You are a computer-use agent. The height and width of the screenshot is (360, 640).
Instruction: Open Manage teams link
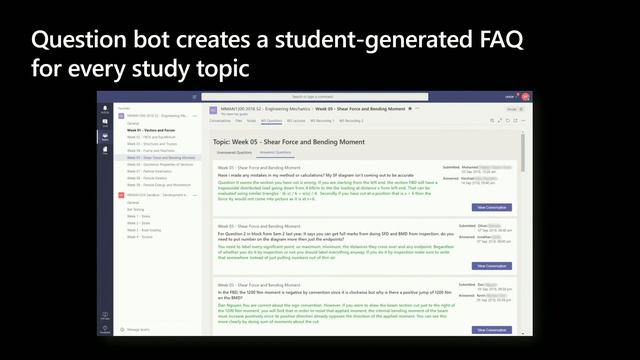(x=138, y=329)
